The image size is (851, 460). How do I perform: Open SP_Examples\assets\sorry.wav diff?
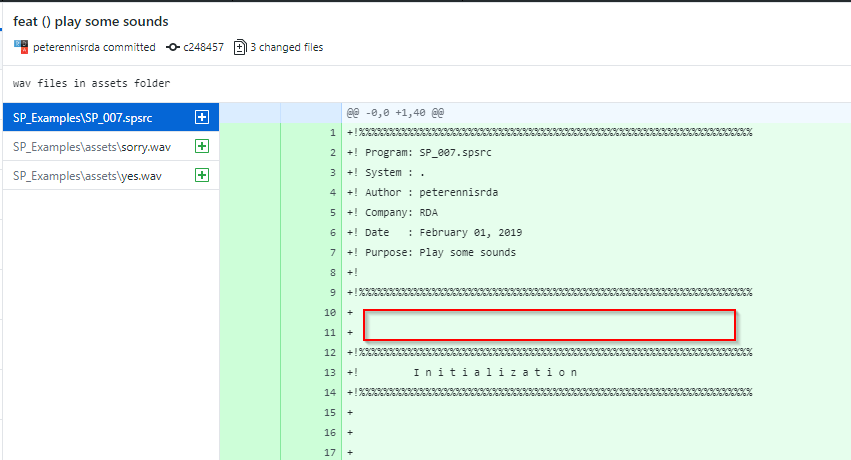(111, 146)
